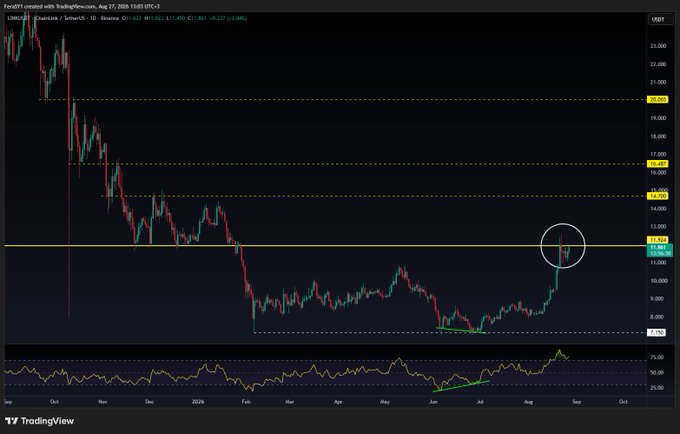Click the 10.000 price axis value
680x434 pixels.
click(658, 281)
